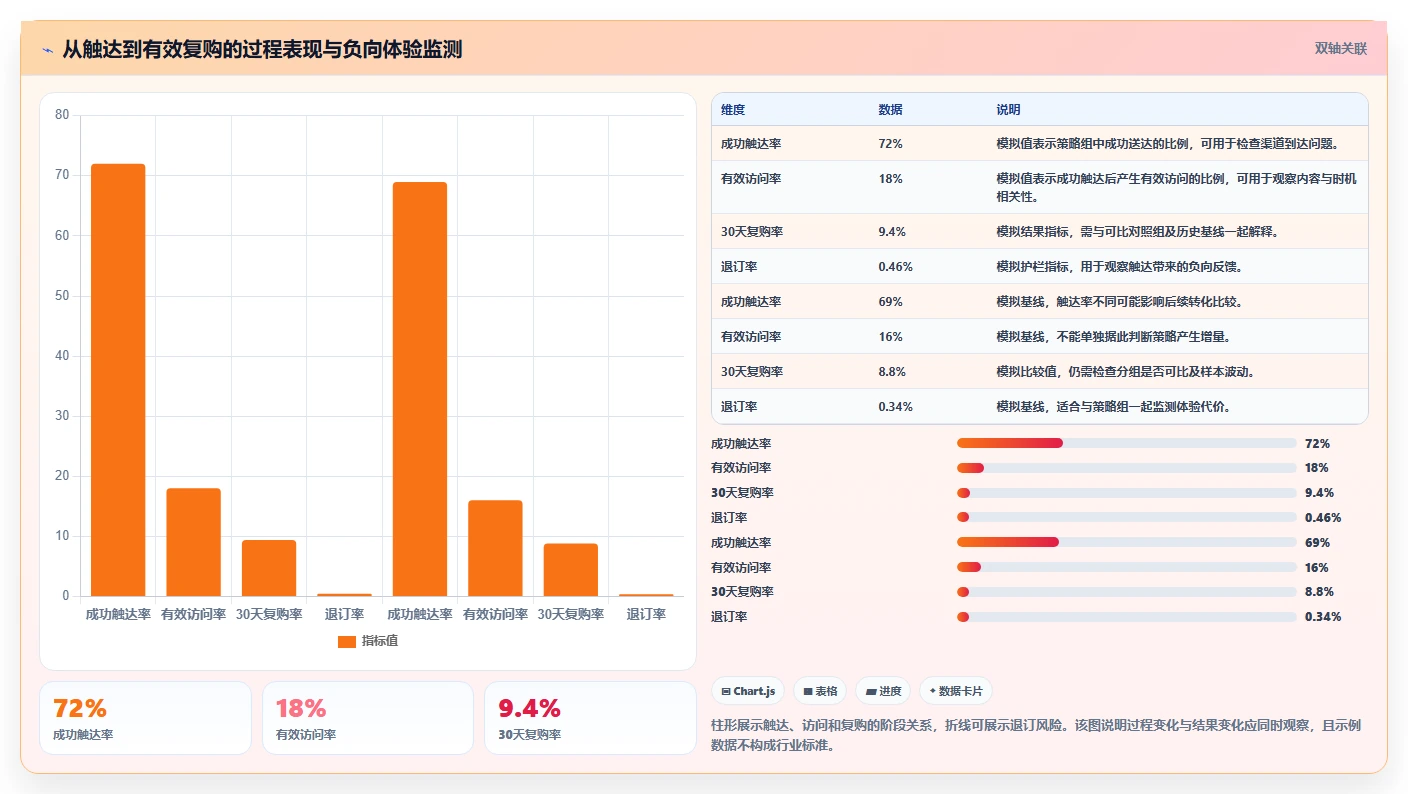This screenshot has width=1408, height=794.
Task: Select the 进度 tag chip
Action: [883, 691]
